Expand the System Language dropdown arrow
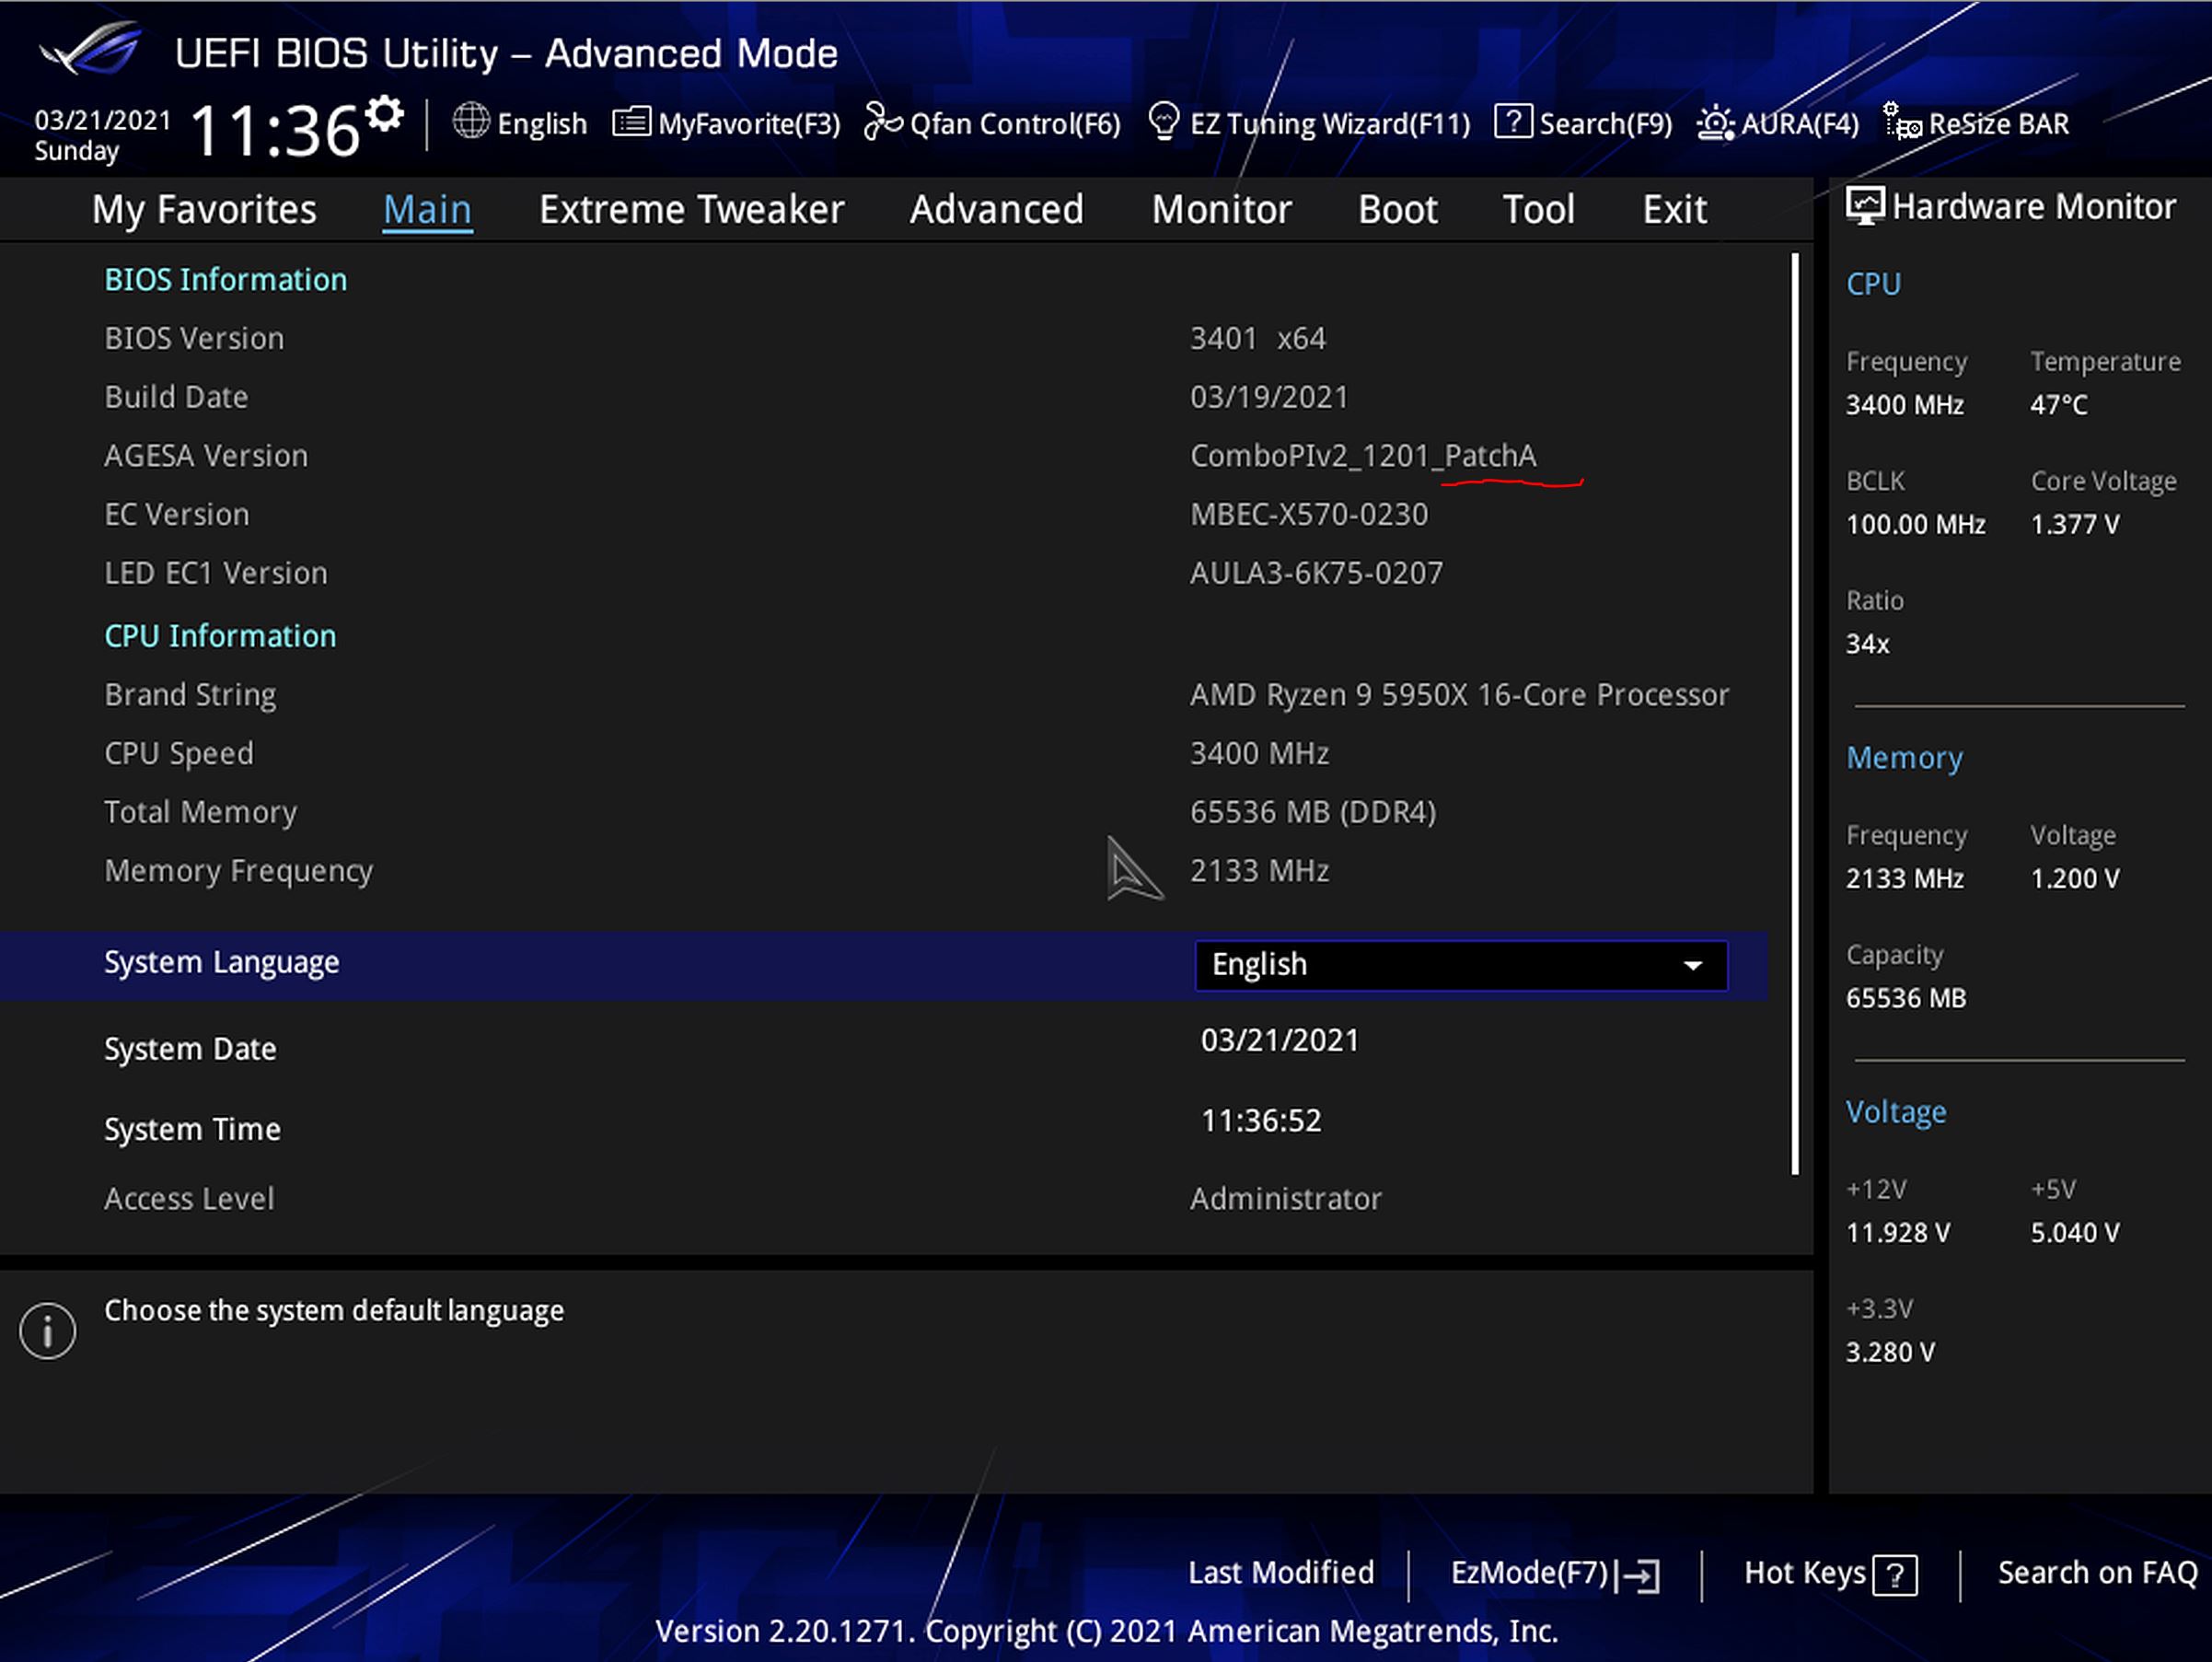The height and width of the screenshot is (1662, 2212). [x=1692, y=965]
